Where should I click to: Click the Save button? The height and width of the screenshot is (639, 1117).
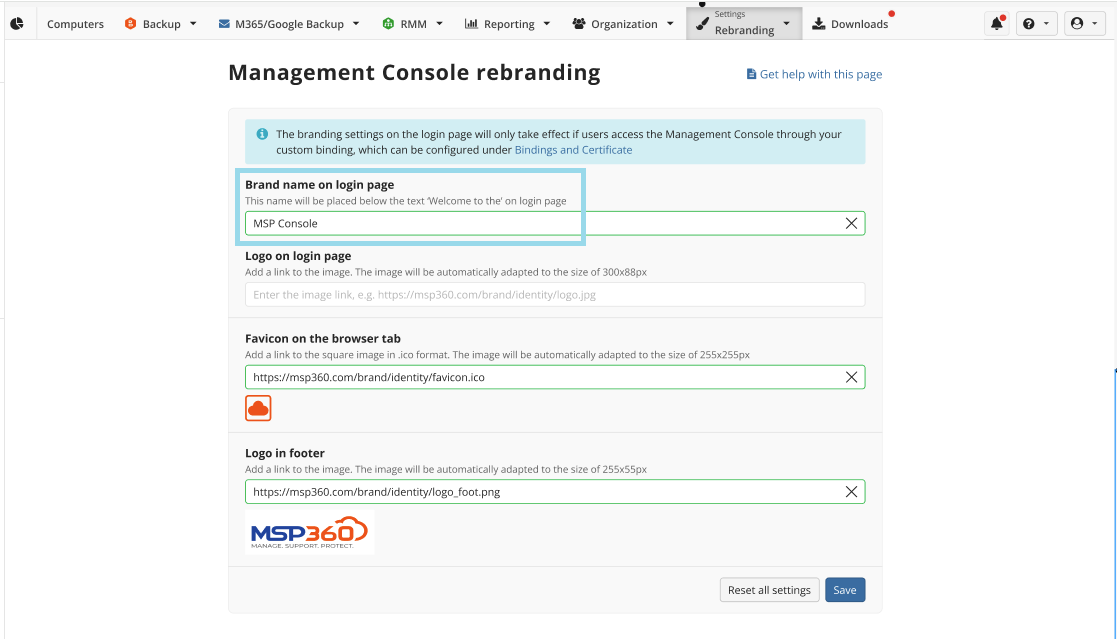tap(845, 590)
